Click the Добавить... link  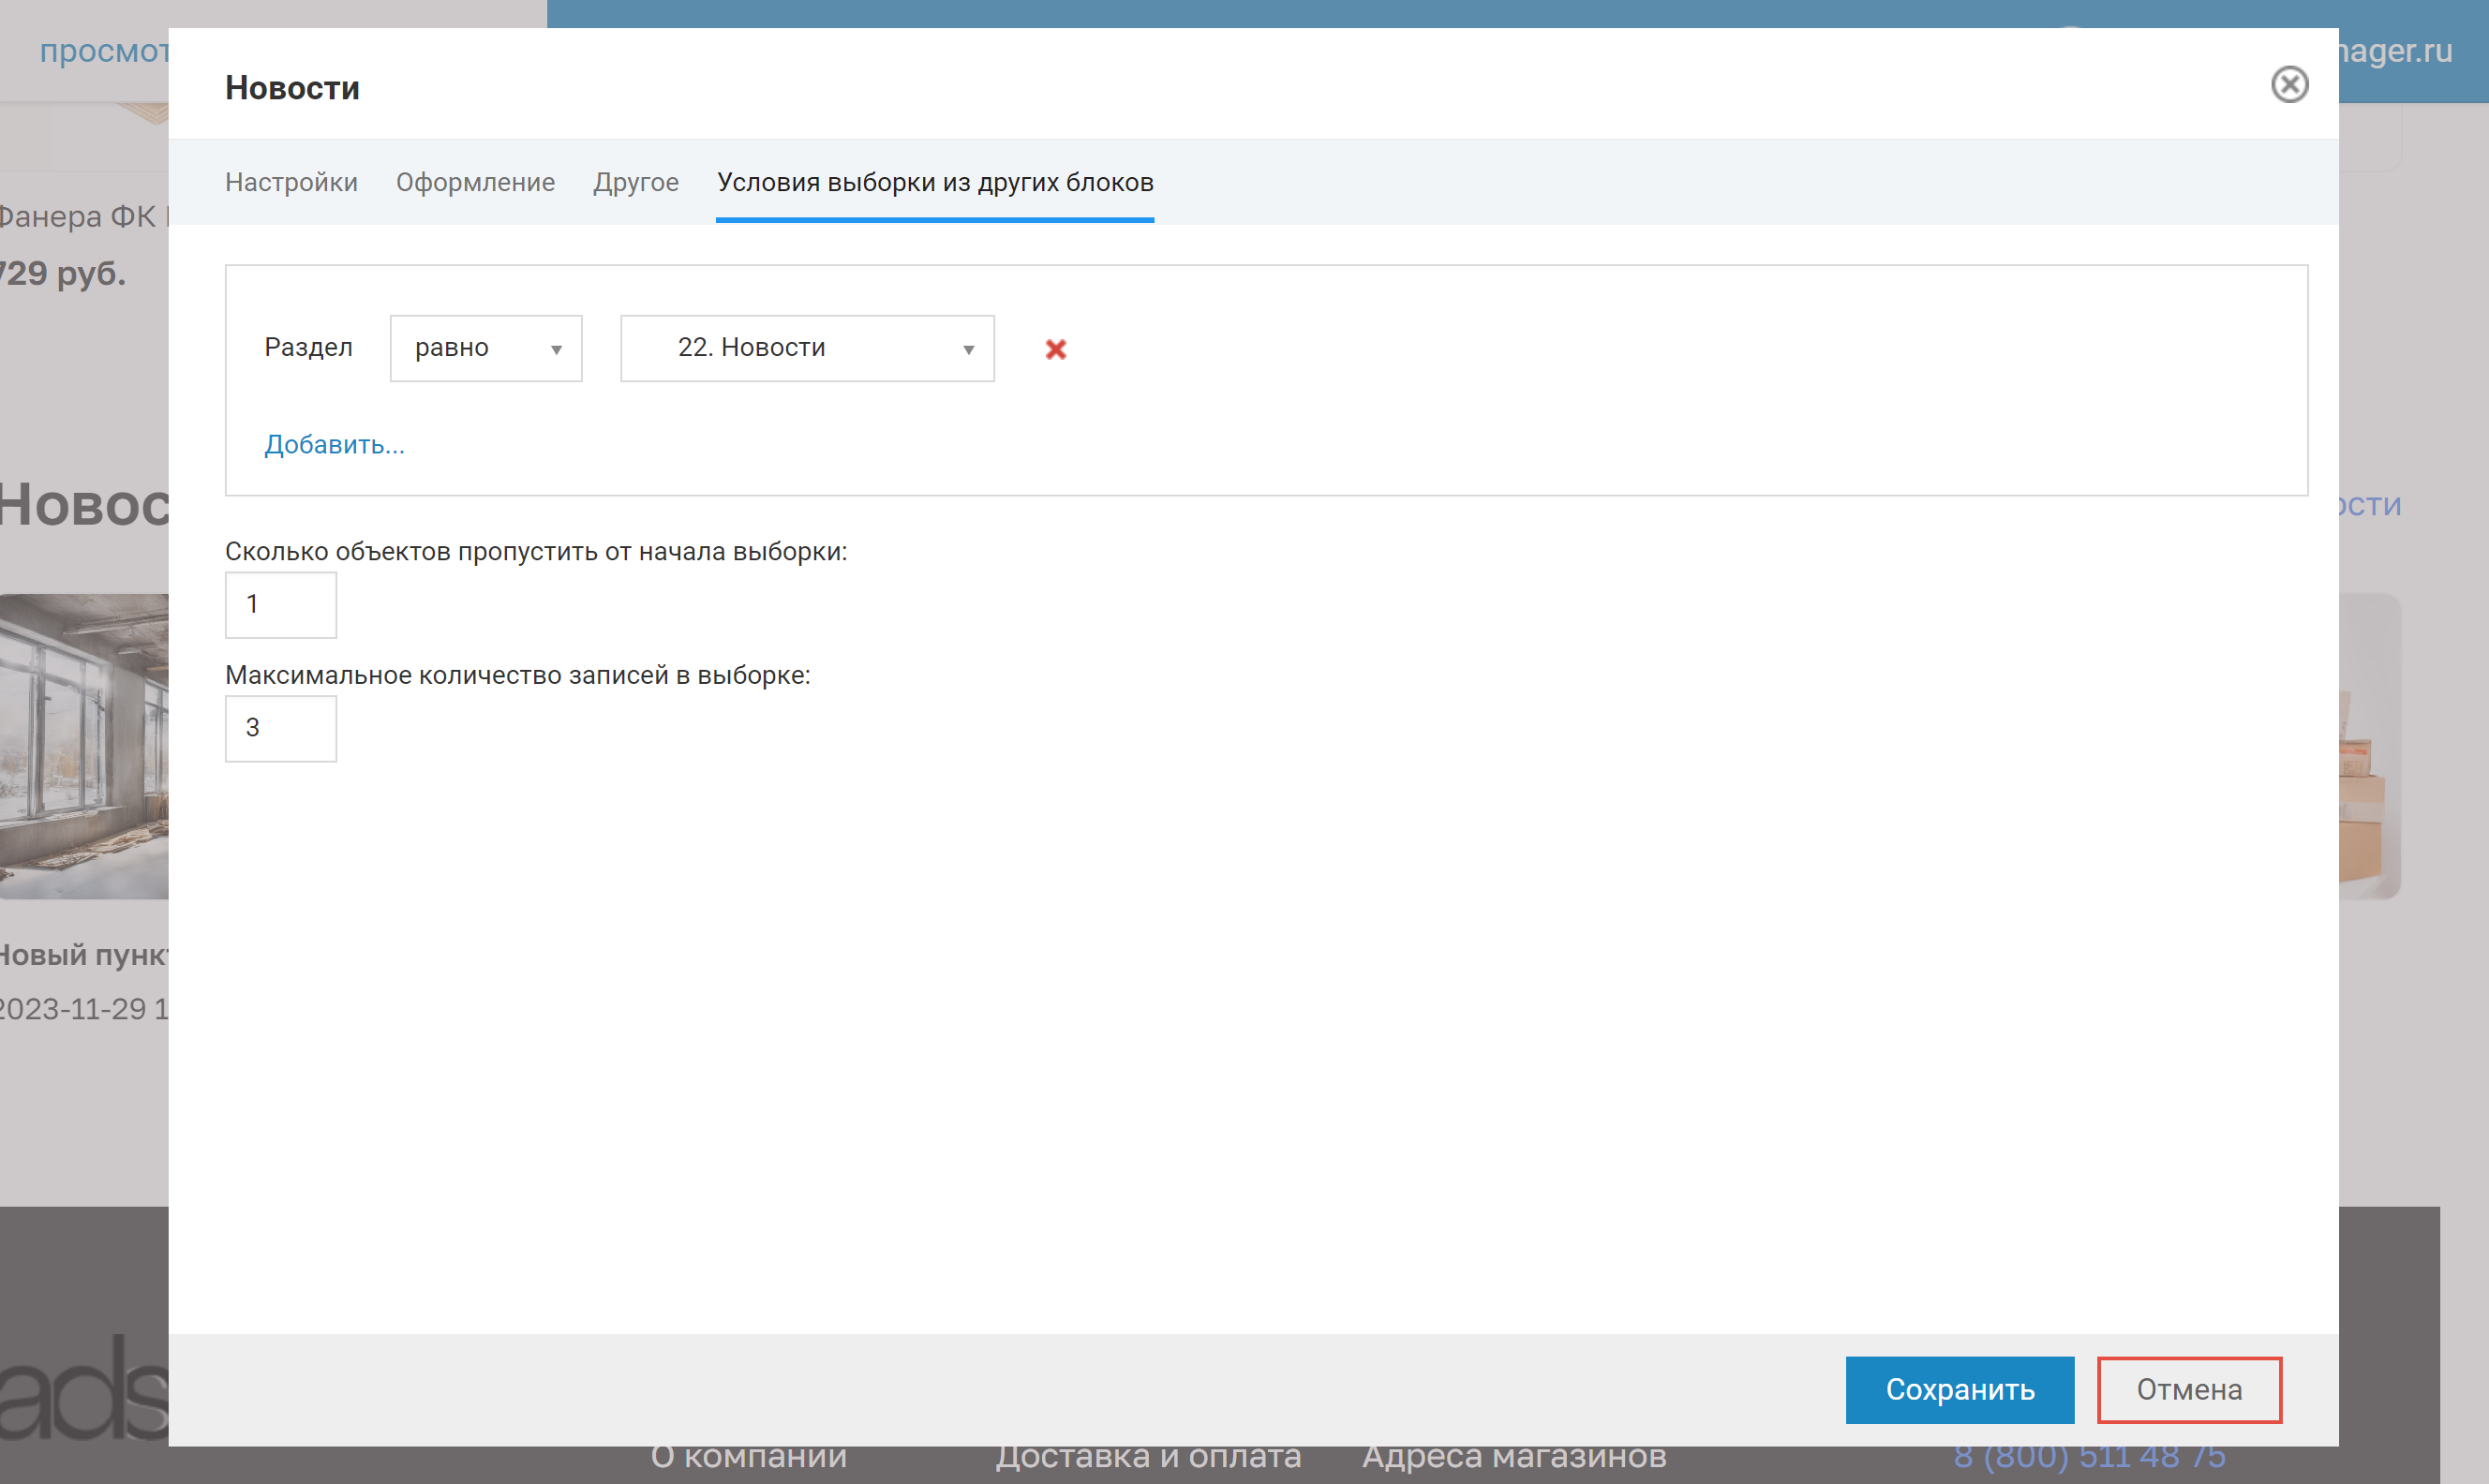point(334,444)
